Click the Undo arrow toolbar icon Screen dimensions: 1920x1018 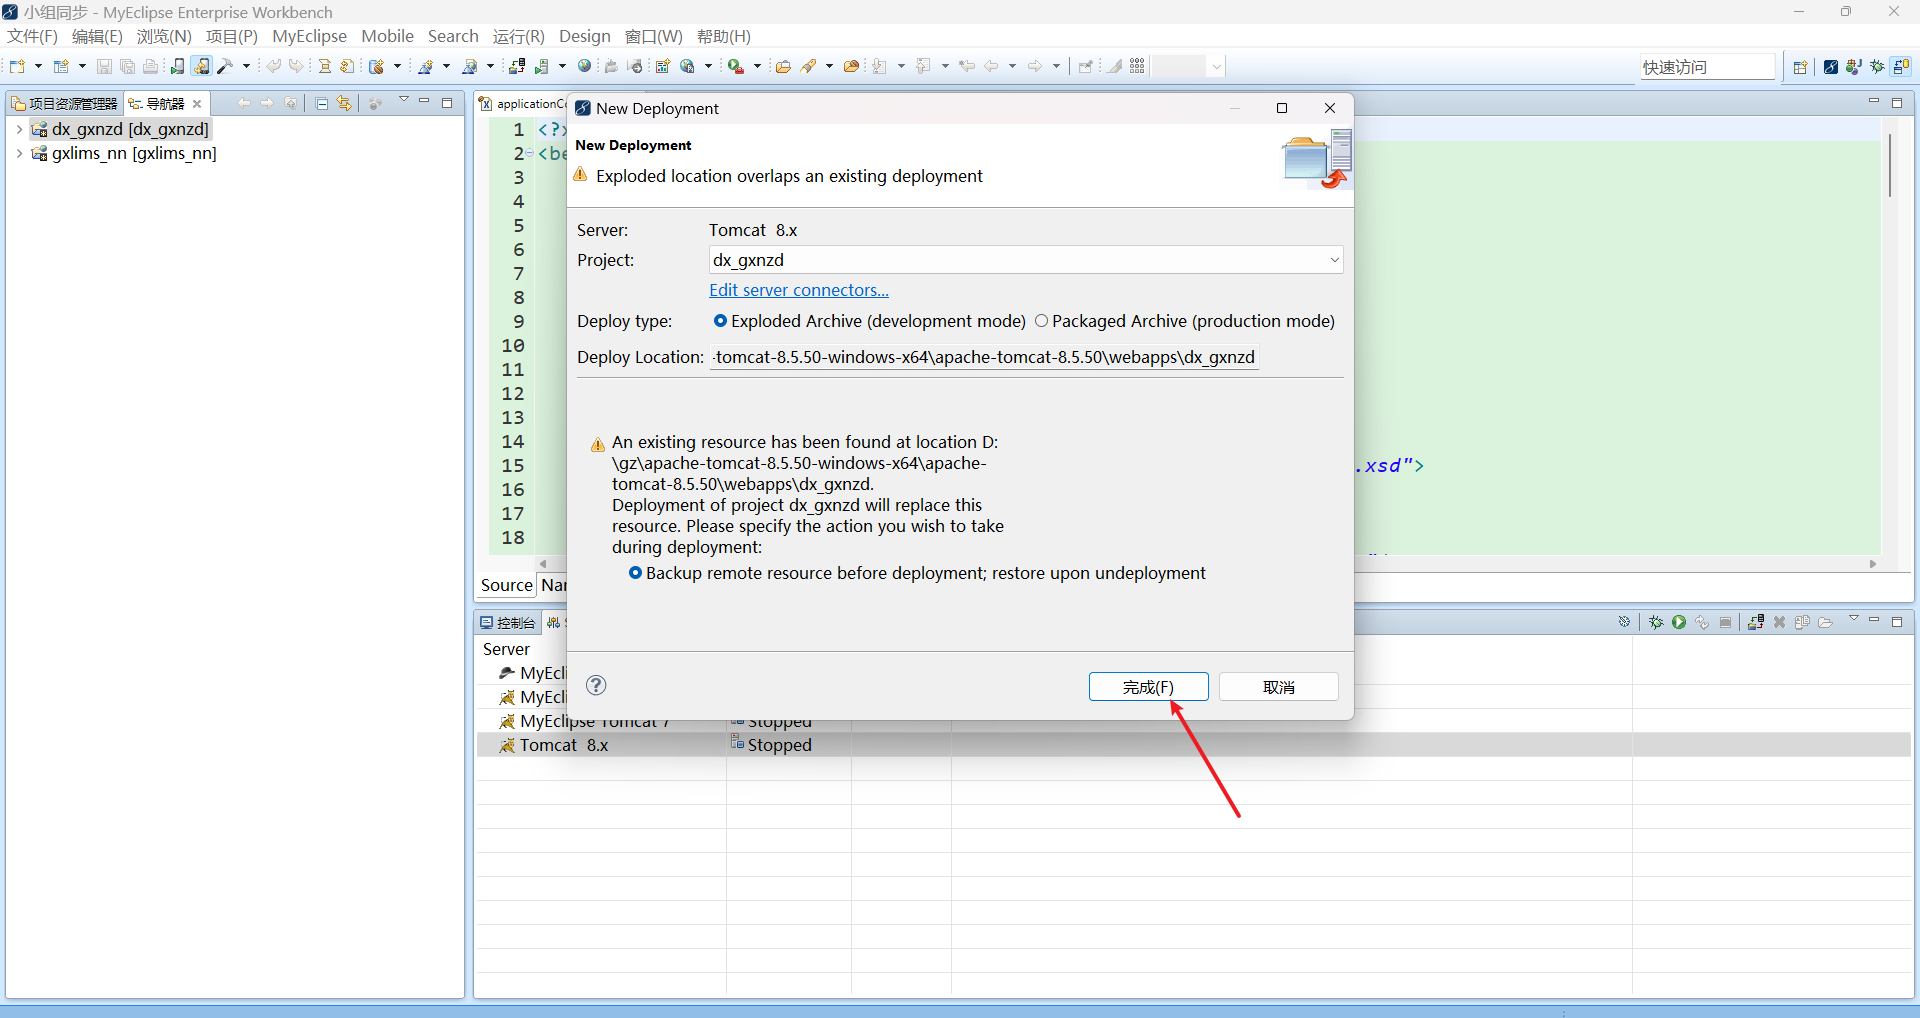pyautogui.click(x=273, y=67)
